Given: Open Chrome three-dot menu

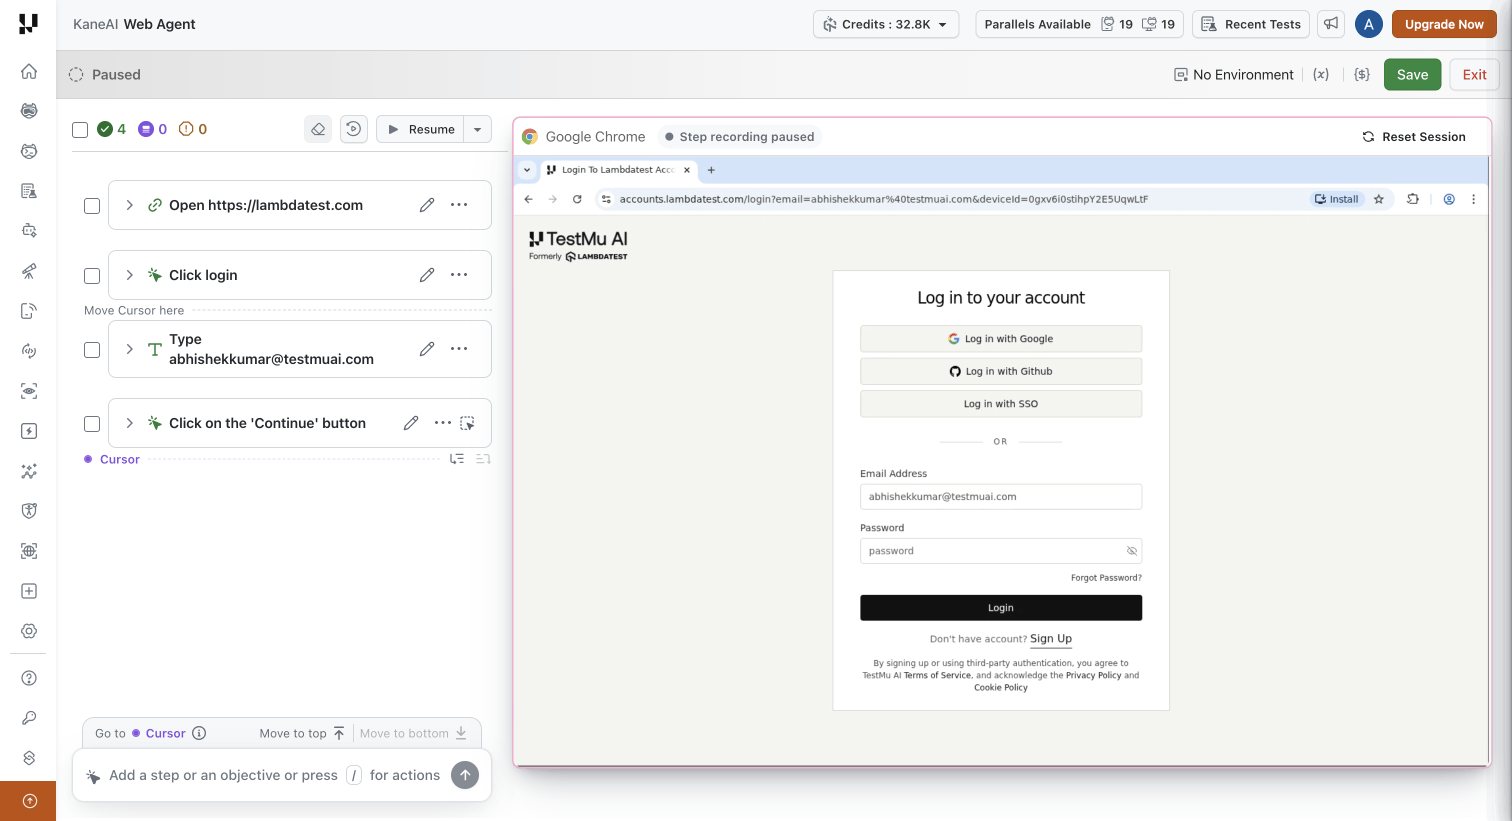Looking at the screenshot, I should [1473, 199].
